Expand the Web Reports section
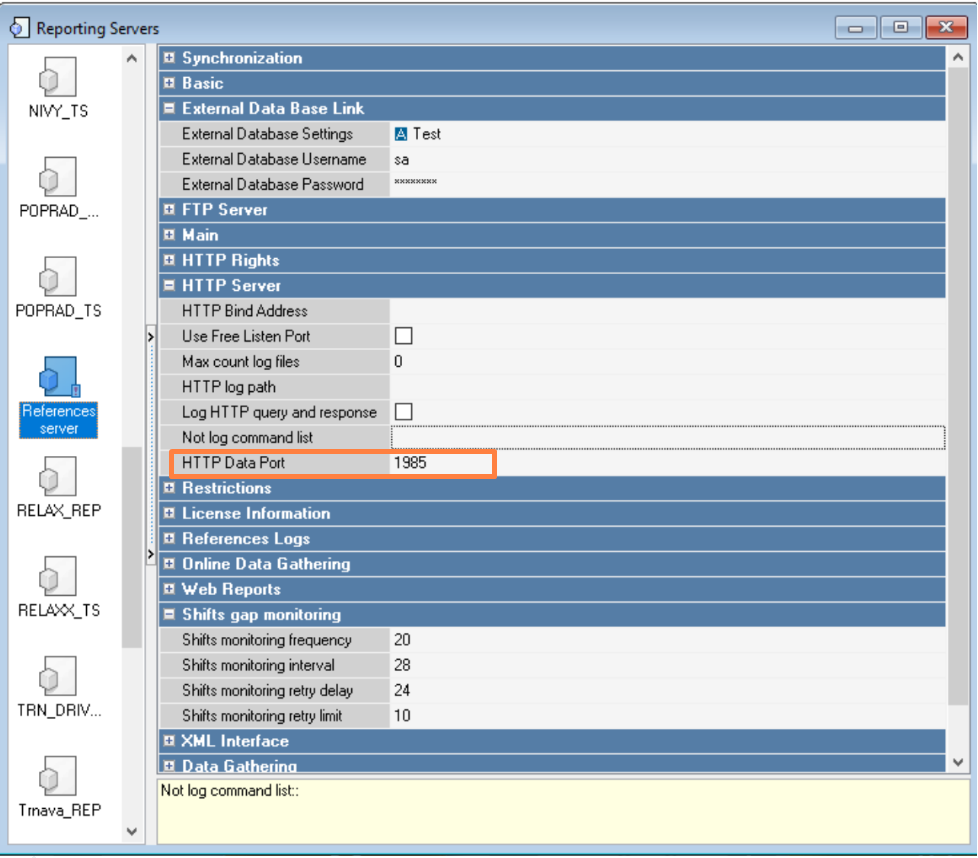This screenshot has height=858, width=978. tap(169, 589)
